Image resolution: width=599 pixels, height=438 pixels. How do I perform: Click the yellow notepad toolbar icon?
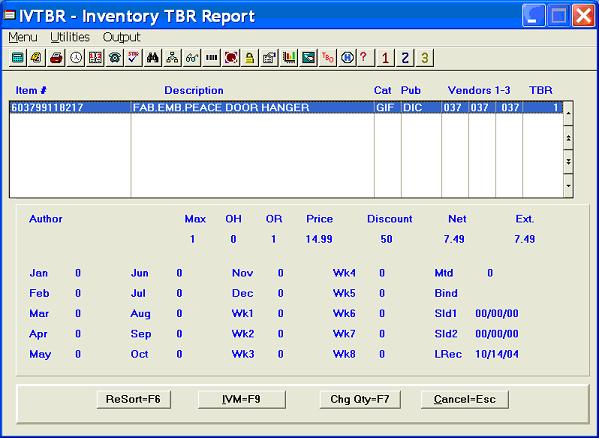coord(37,58)
